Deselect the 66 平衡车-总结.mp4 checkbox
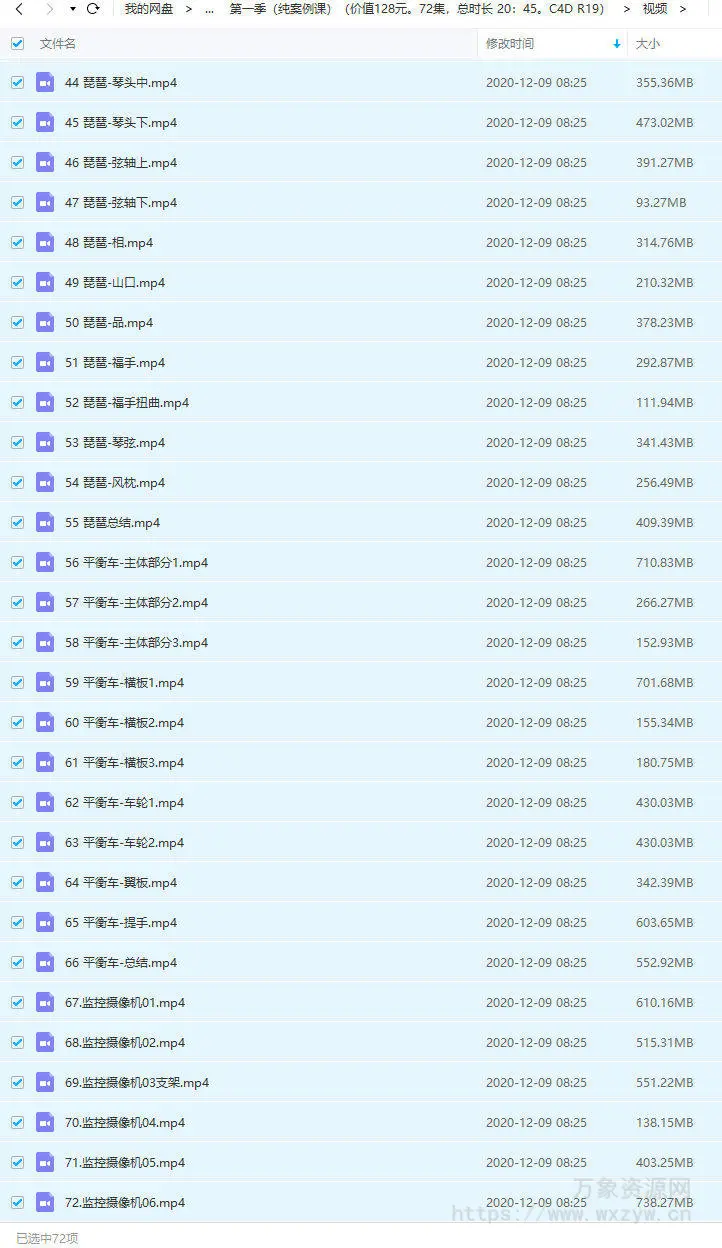This screenshot has height=1248, width=722. [x=17, y=962]
